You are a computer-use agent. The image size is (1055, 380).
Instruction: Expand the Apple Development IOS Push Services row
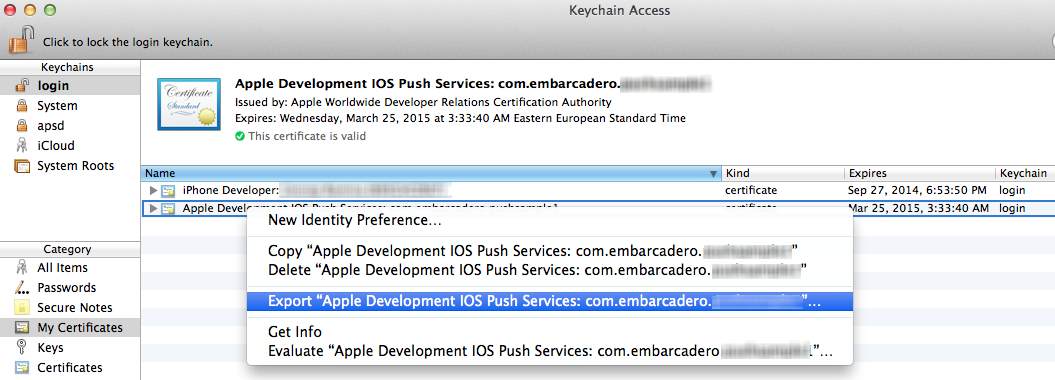point(153,208)
